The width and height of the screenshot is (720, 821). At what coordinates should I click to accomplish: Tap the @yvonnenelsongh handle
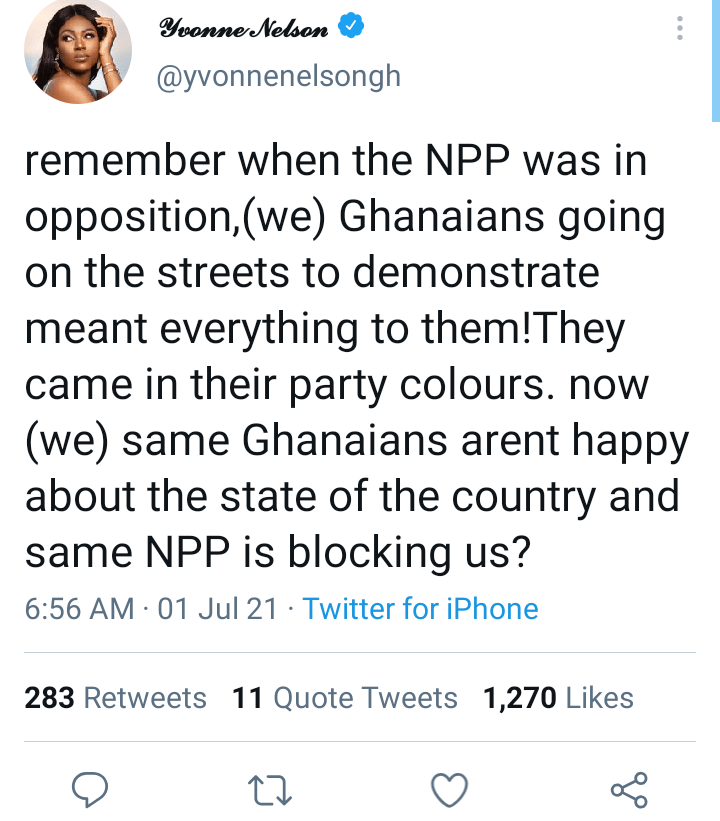[x=279, y=77]
